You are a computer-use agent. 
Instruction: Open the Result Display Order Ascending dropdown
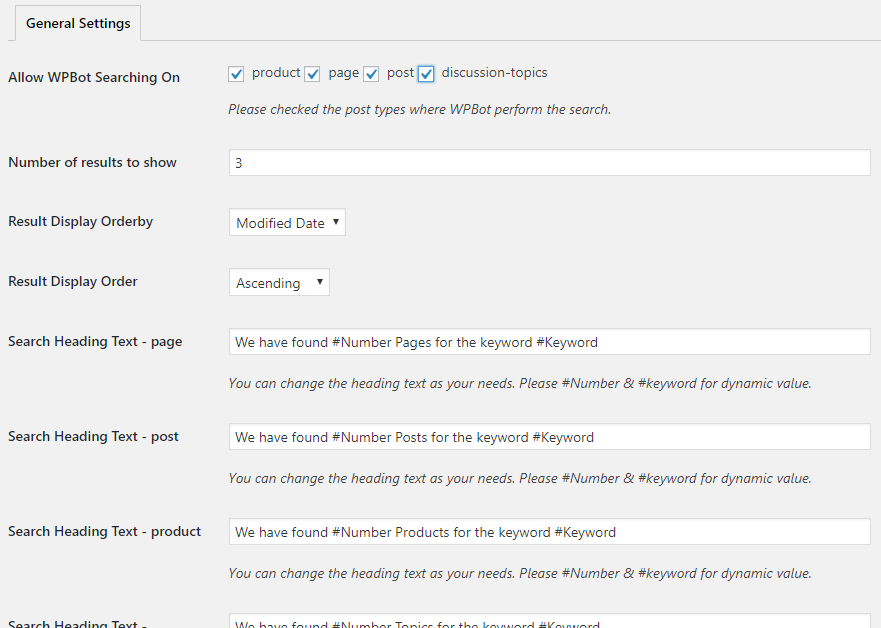[279, 282]
